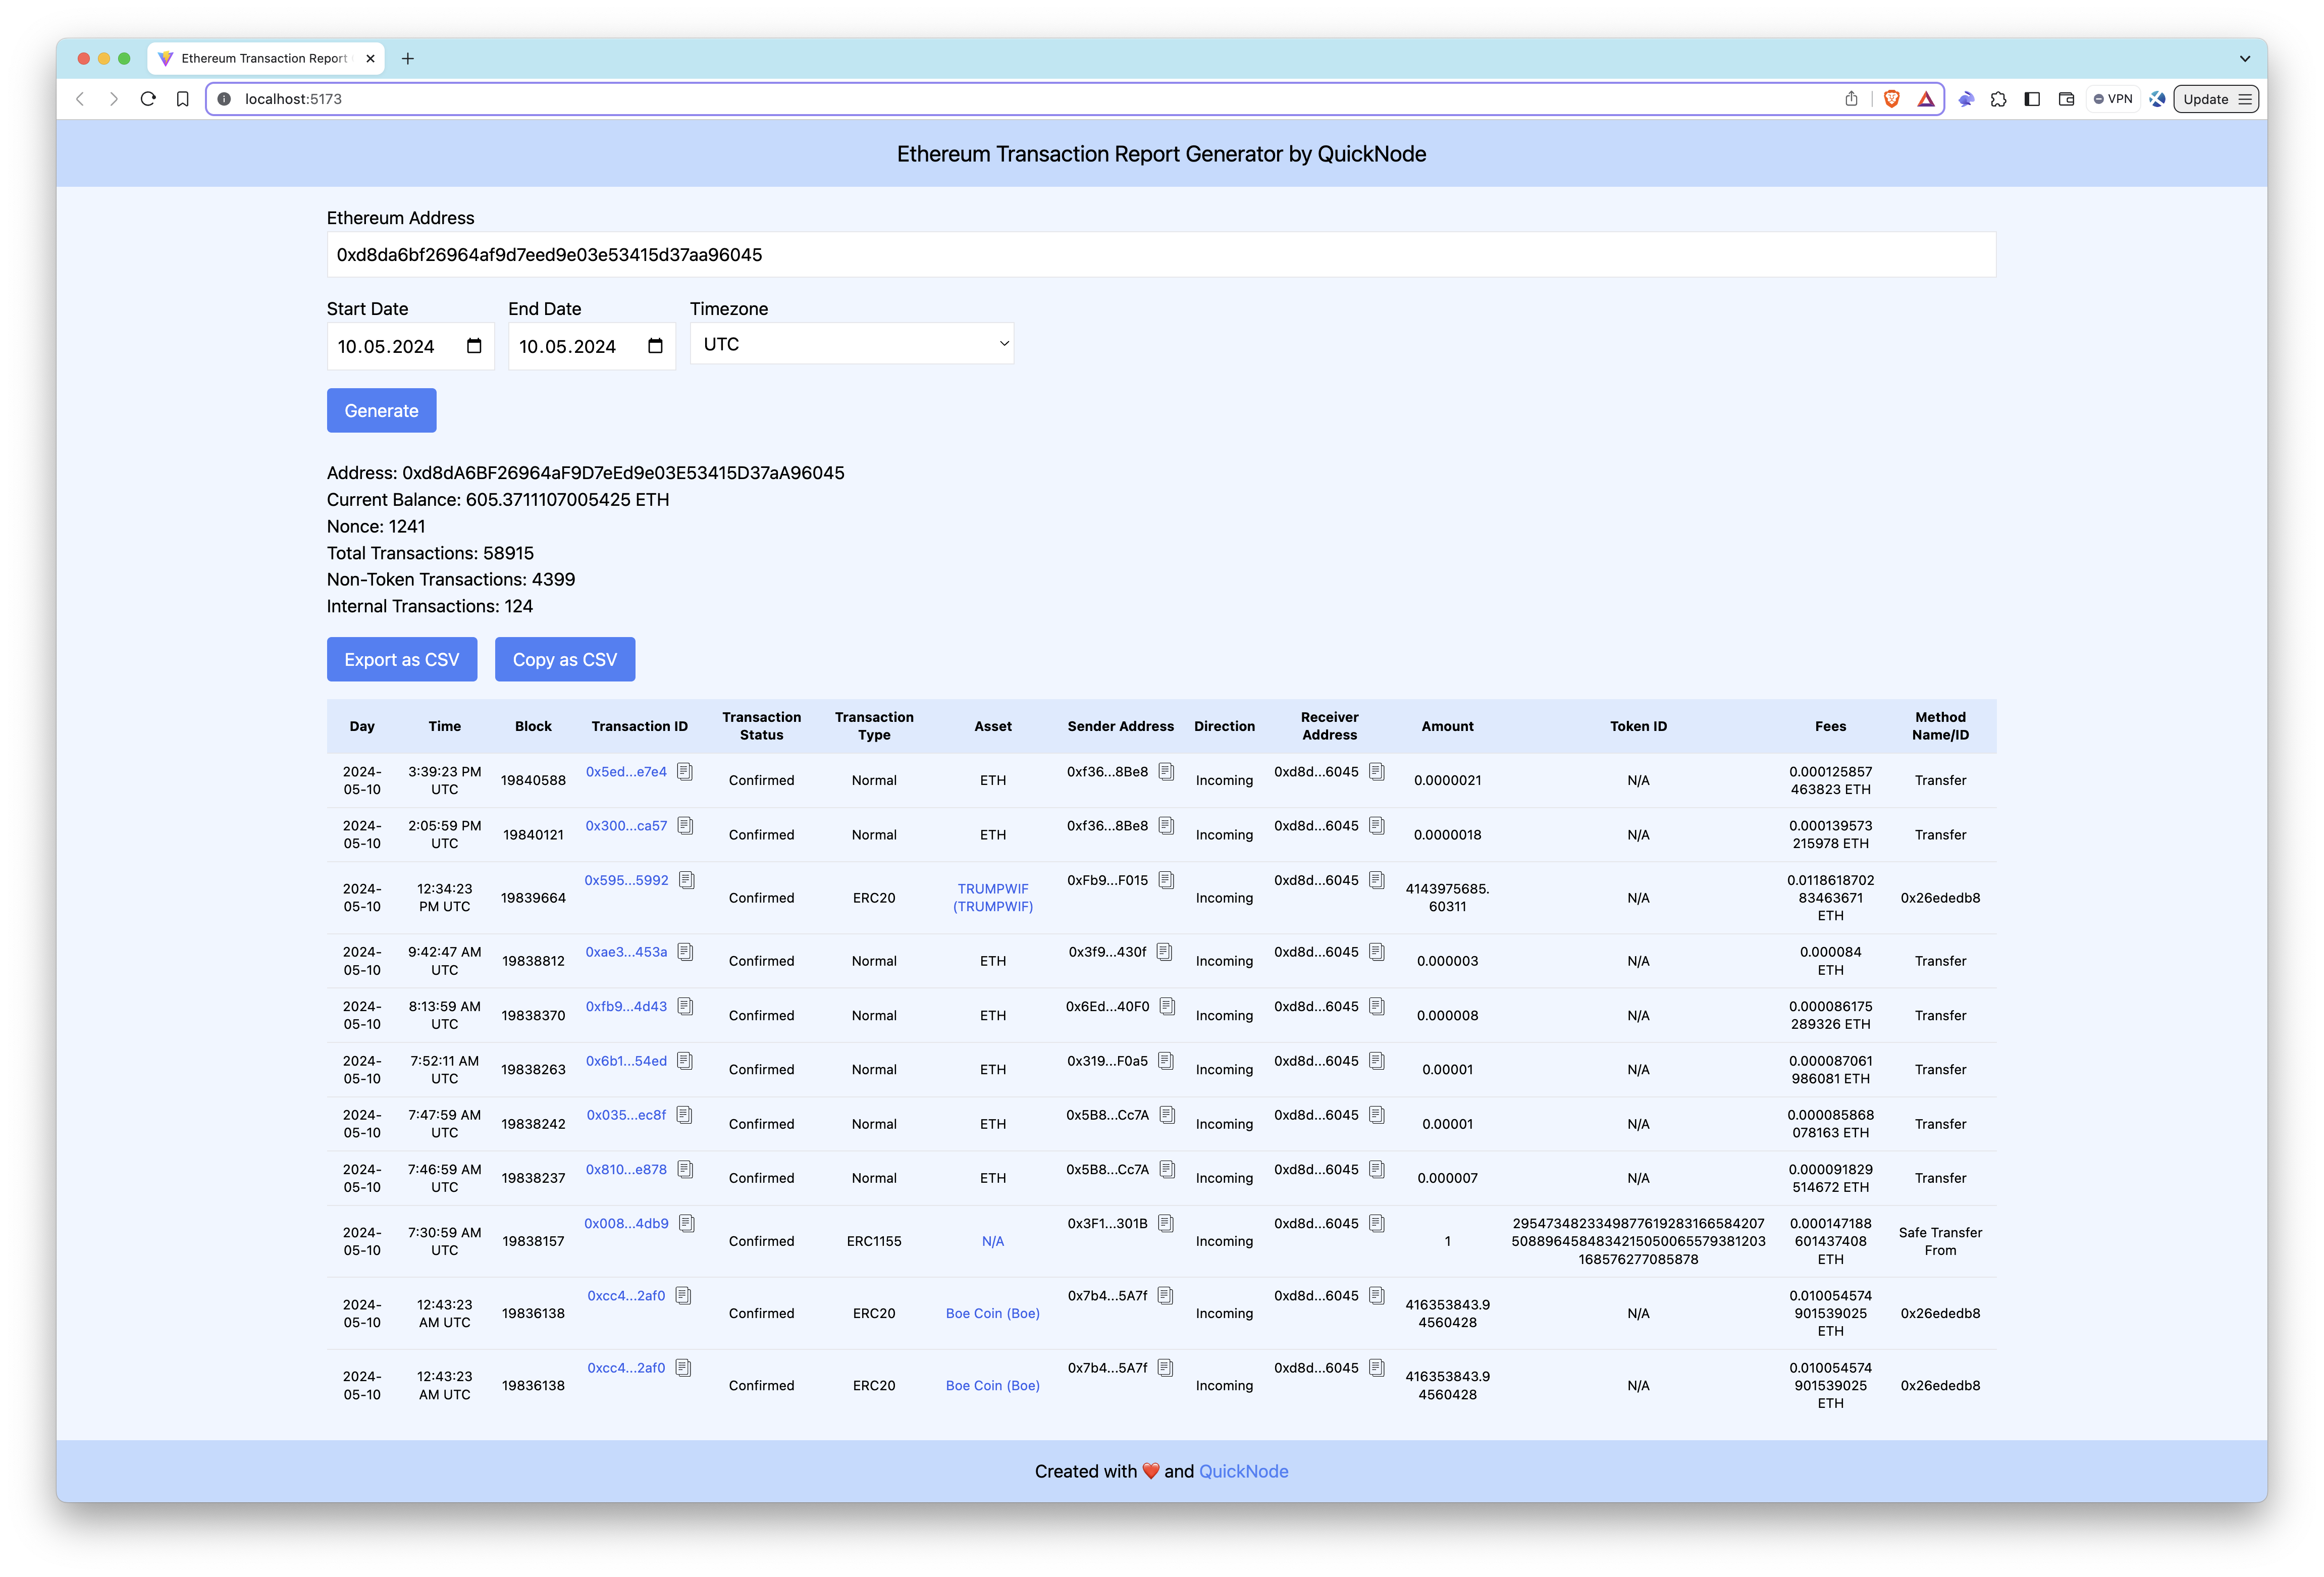Click the End Date field

tap(591, 346)
